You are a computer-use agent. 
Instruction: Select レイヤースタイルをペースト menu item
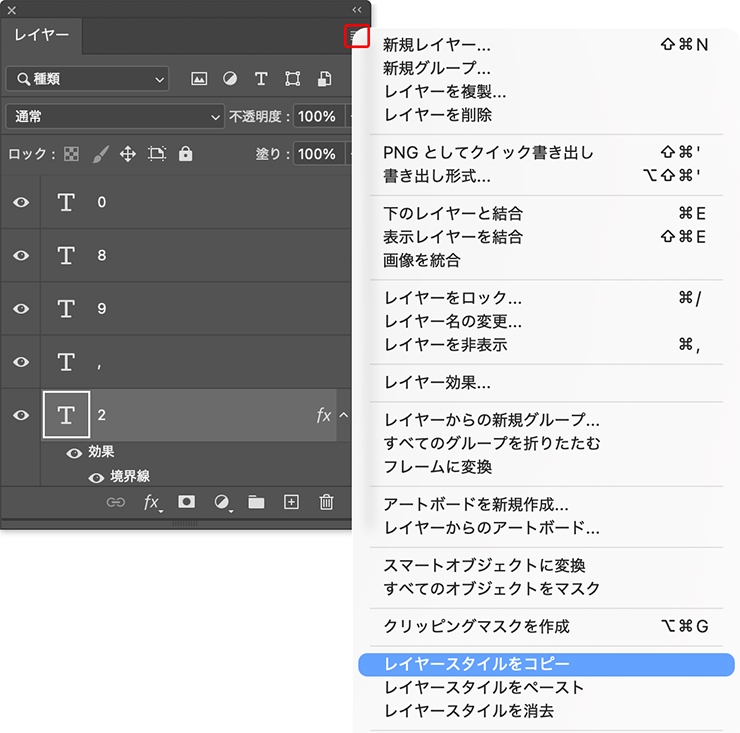[x=484, y=688]
